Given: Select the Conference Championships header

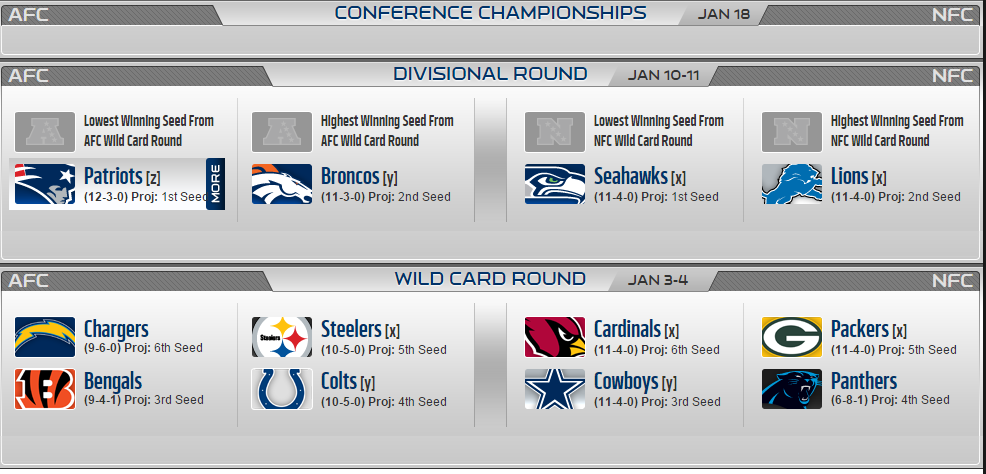Looking at the screenshot, I should pyautogui.click(x=490, y=13).
